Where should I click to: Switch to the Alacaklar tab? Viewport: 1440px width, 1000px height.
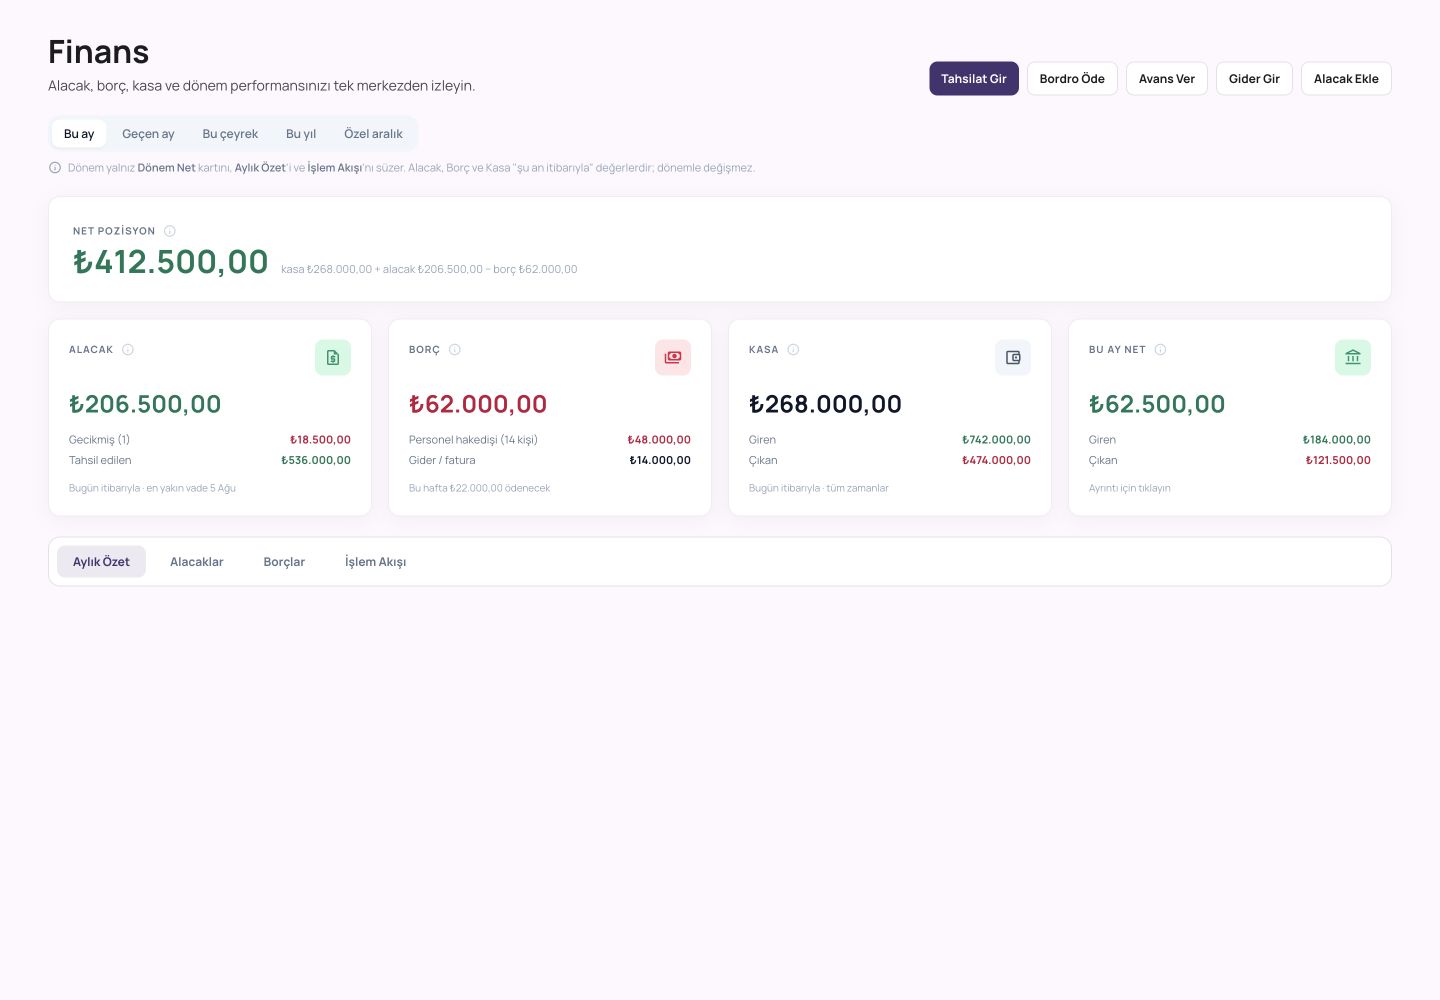tap(197, 562)
